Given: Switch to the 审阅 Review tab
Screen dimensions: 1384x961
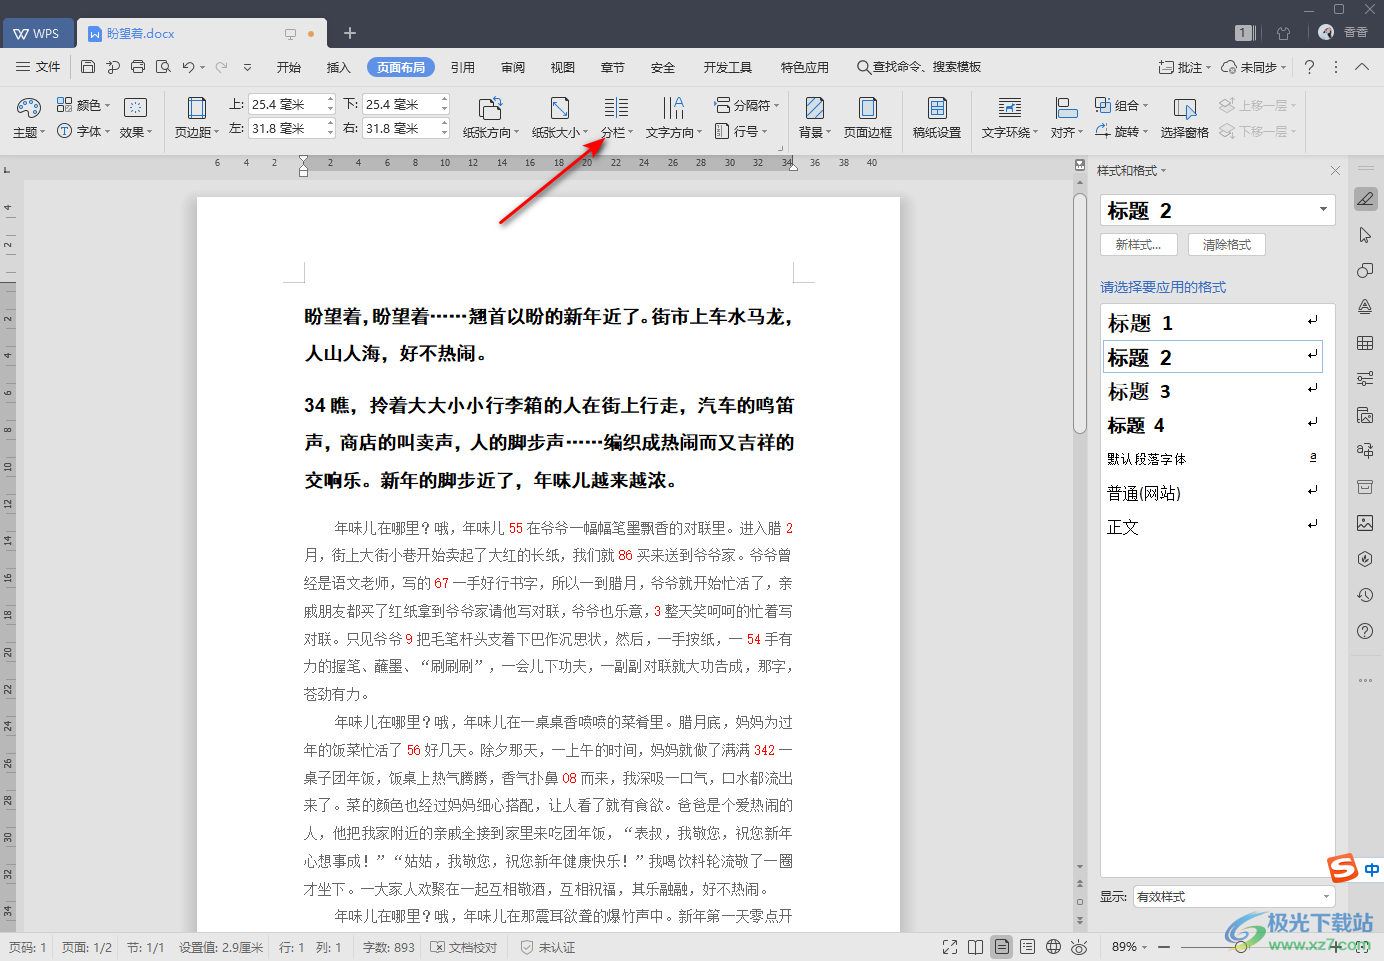Looking at the screenshot, I should coord(513,67).
